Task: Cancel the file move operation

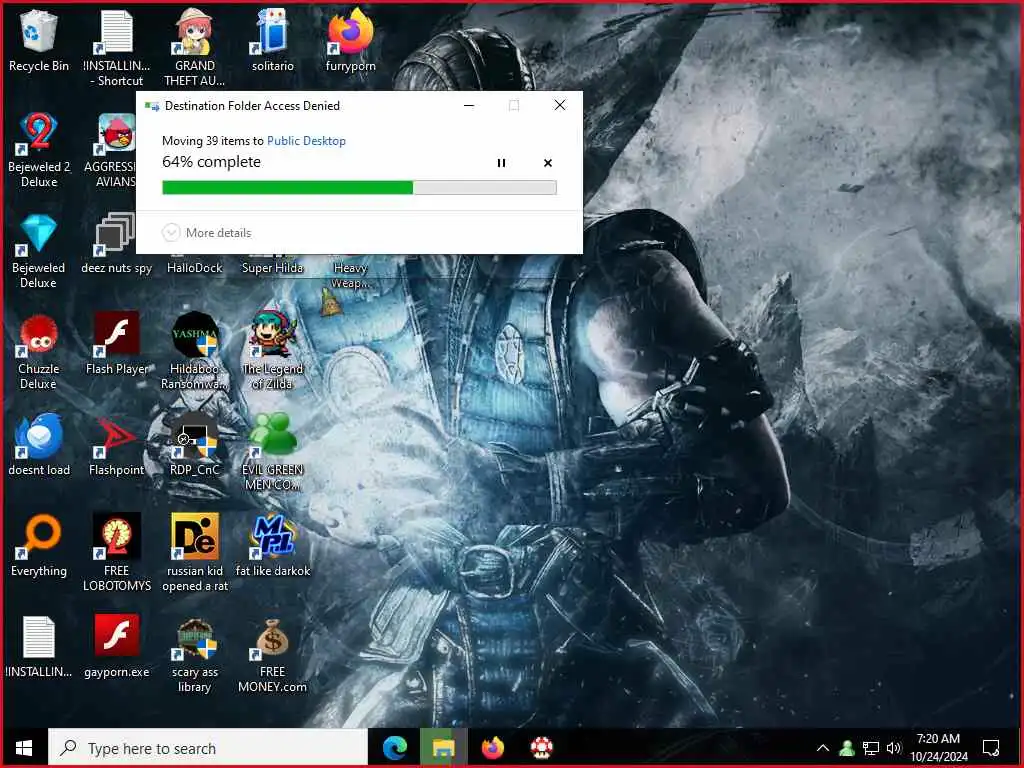Action: coord(548,163)
